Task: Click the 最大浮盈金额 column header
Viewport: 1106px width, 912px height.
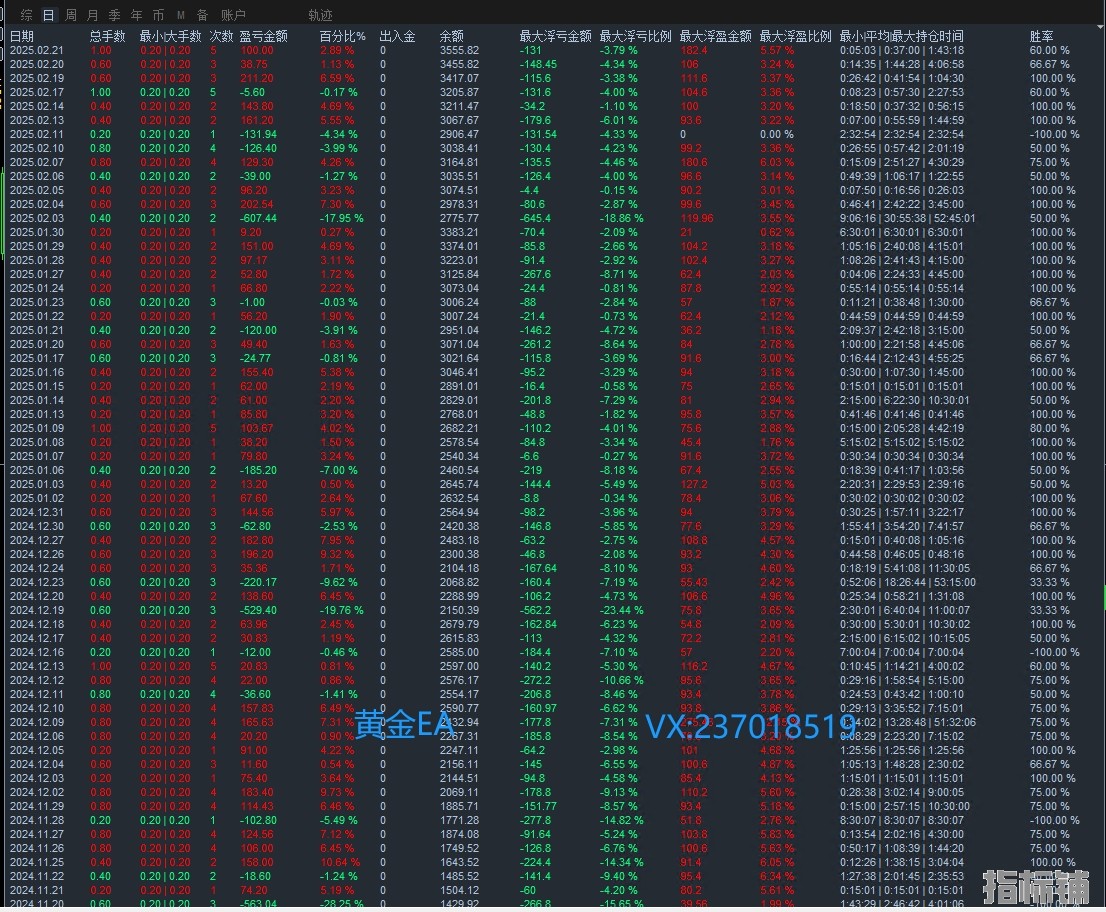Action: pyautogui.click(x=715, y=36)
